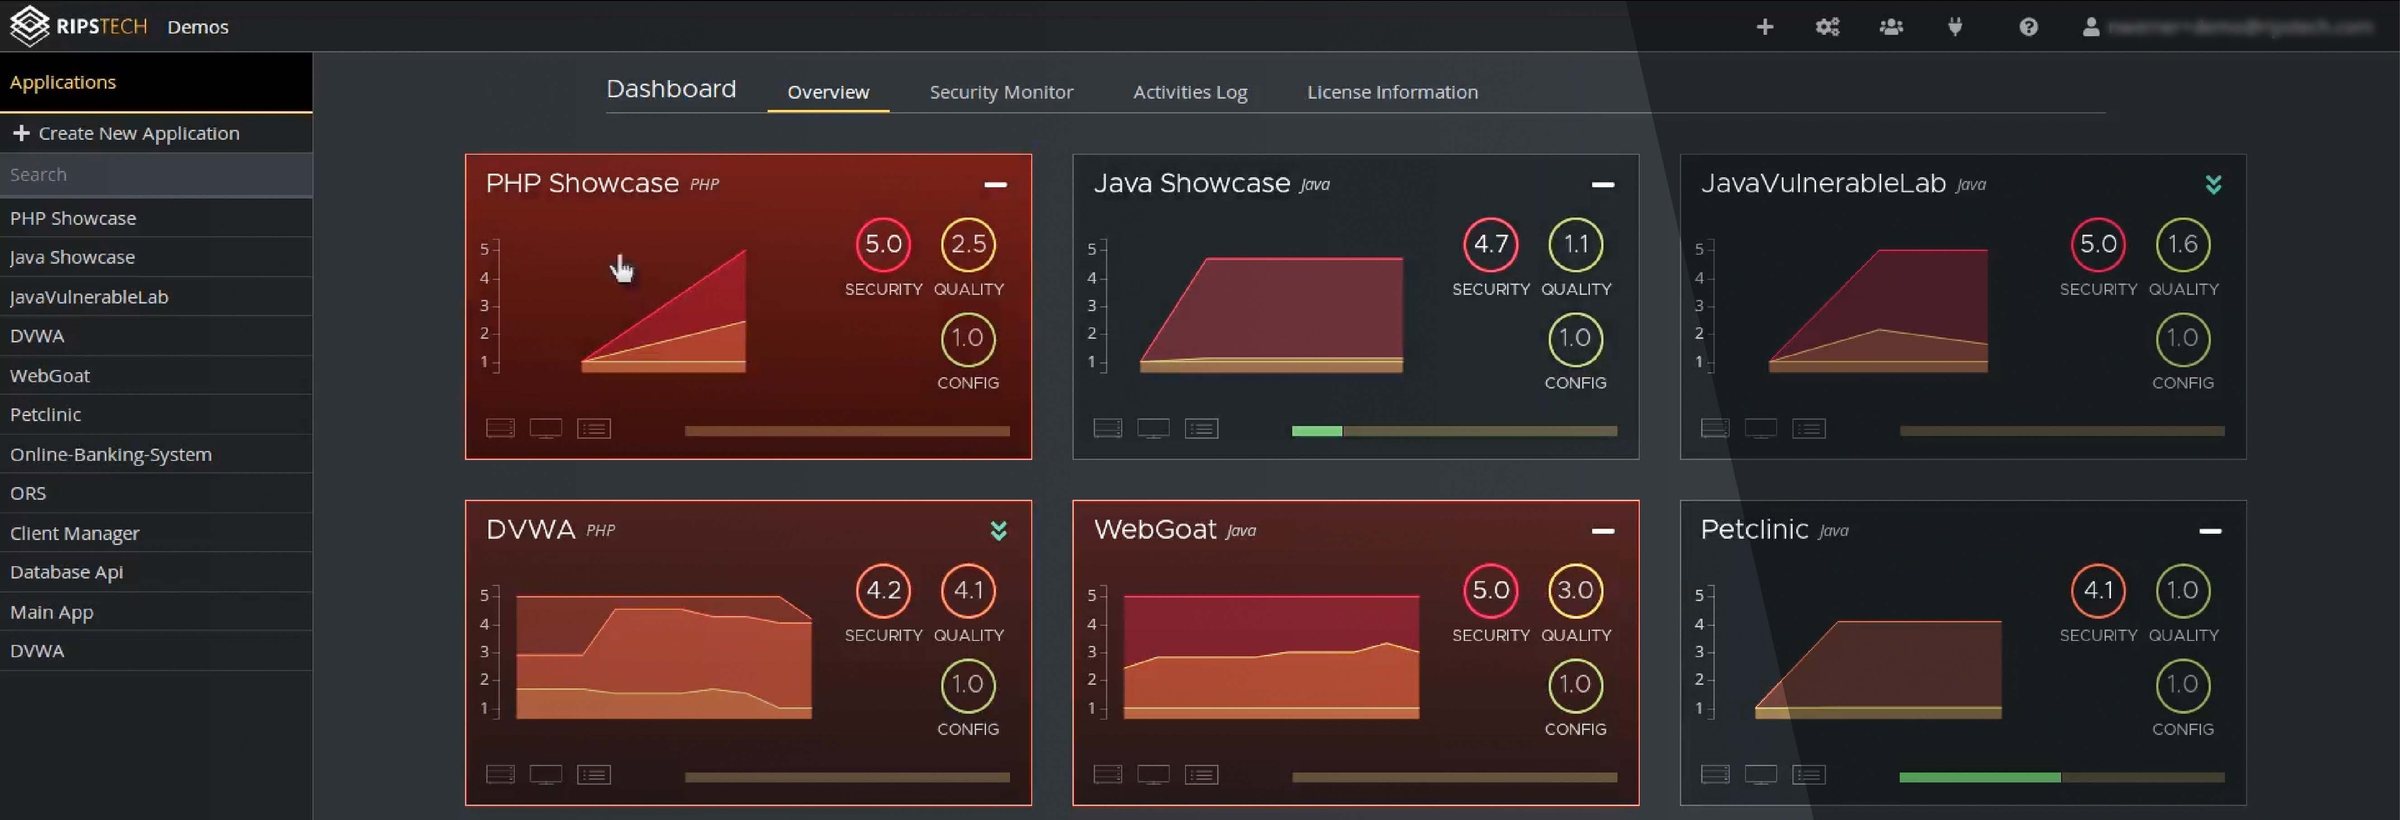Click the monitor icon in Java Showcase card
Screen dimensions: 2400x820
point(1153,429)
